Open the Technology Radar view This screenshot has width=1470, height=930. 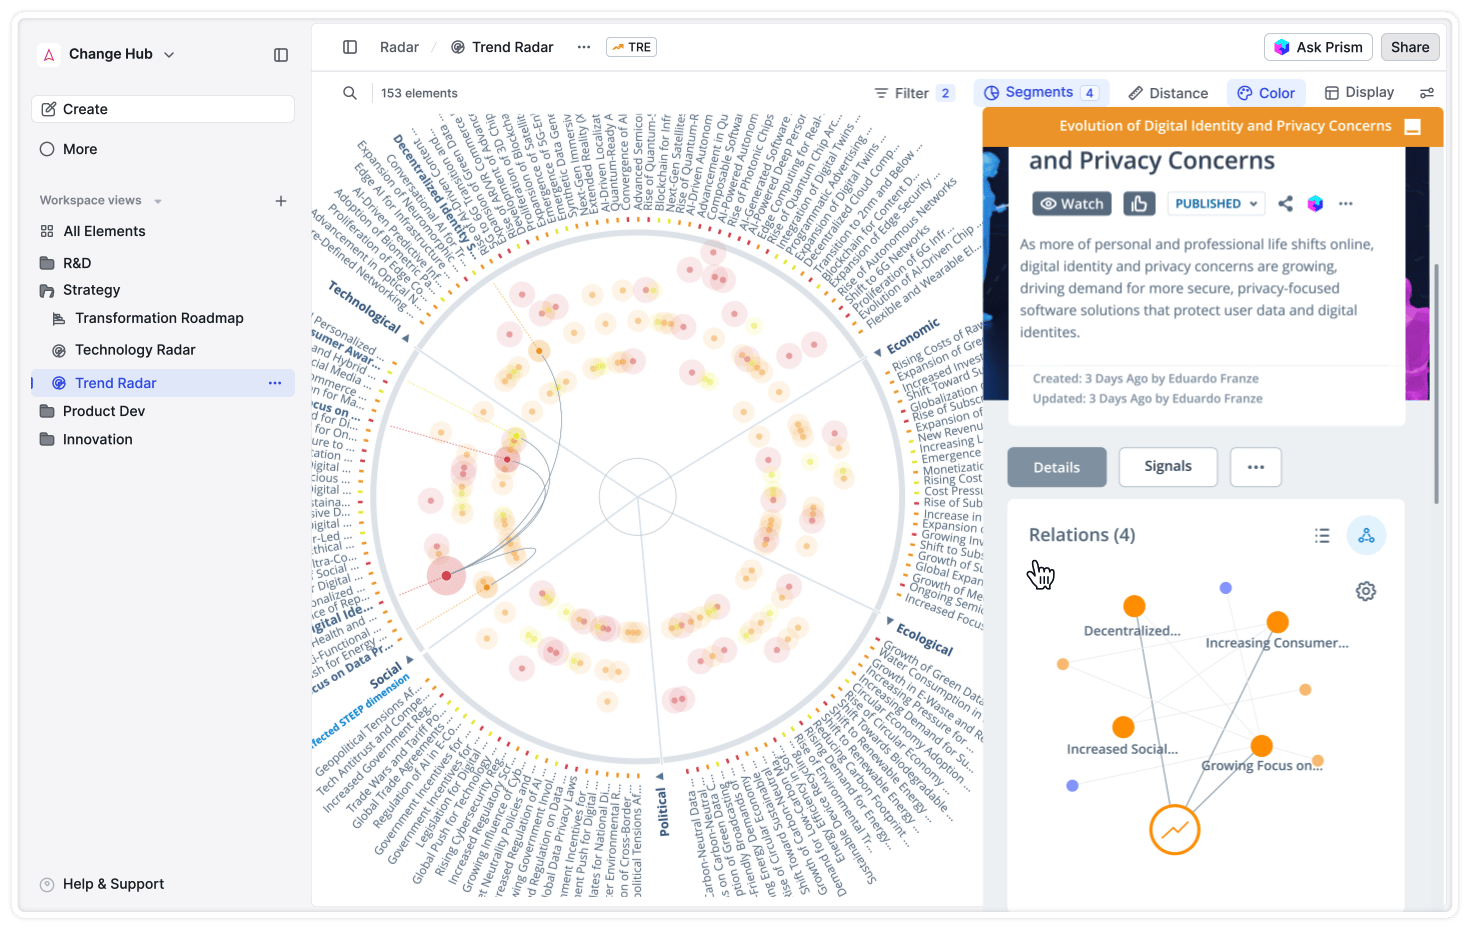(135, 350)
